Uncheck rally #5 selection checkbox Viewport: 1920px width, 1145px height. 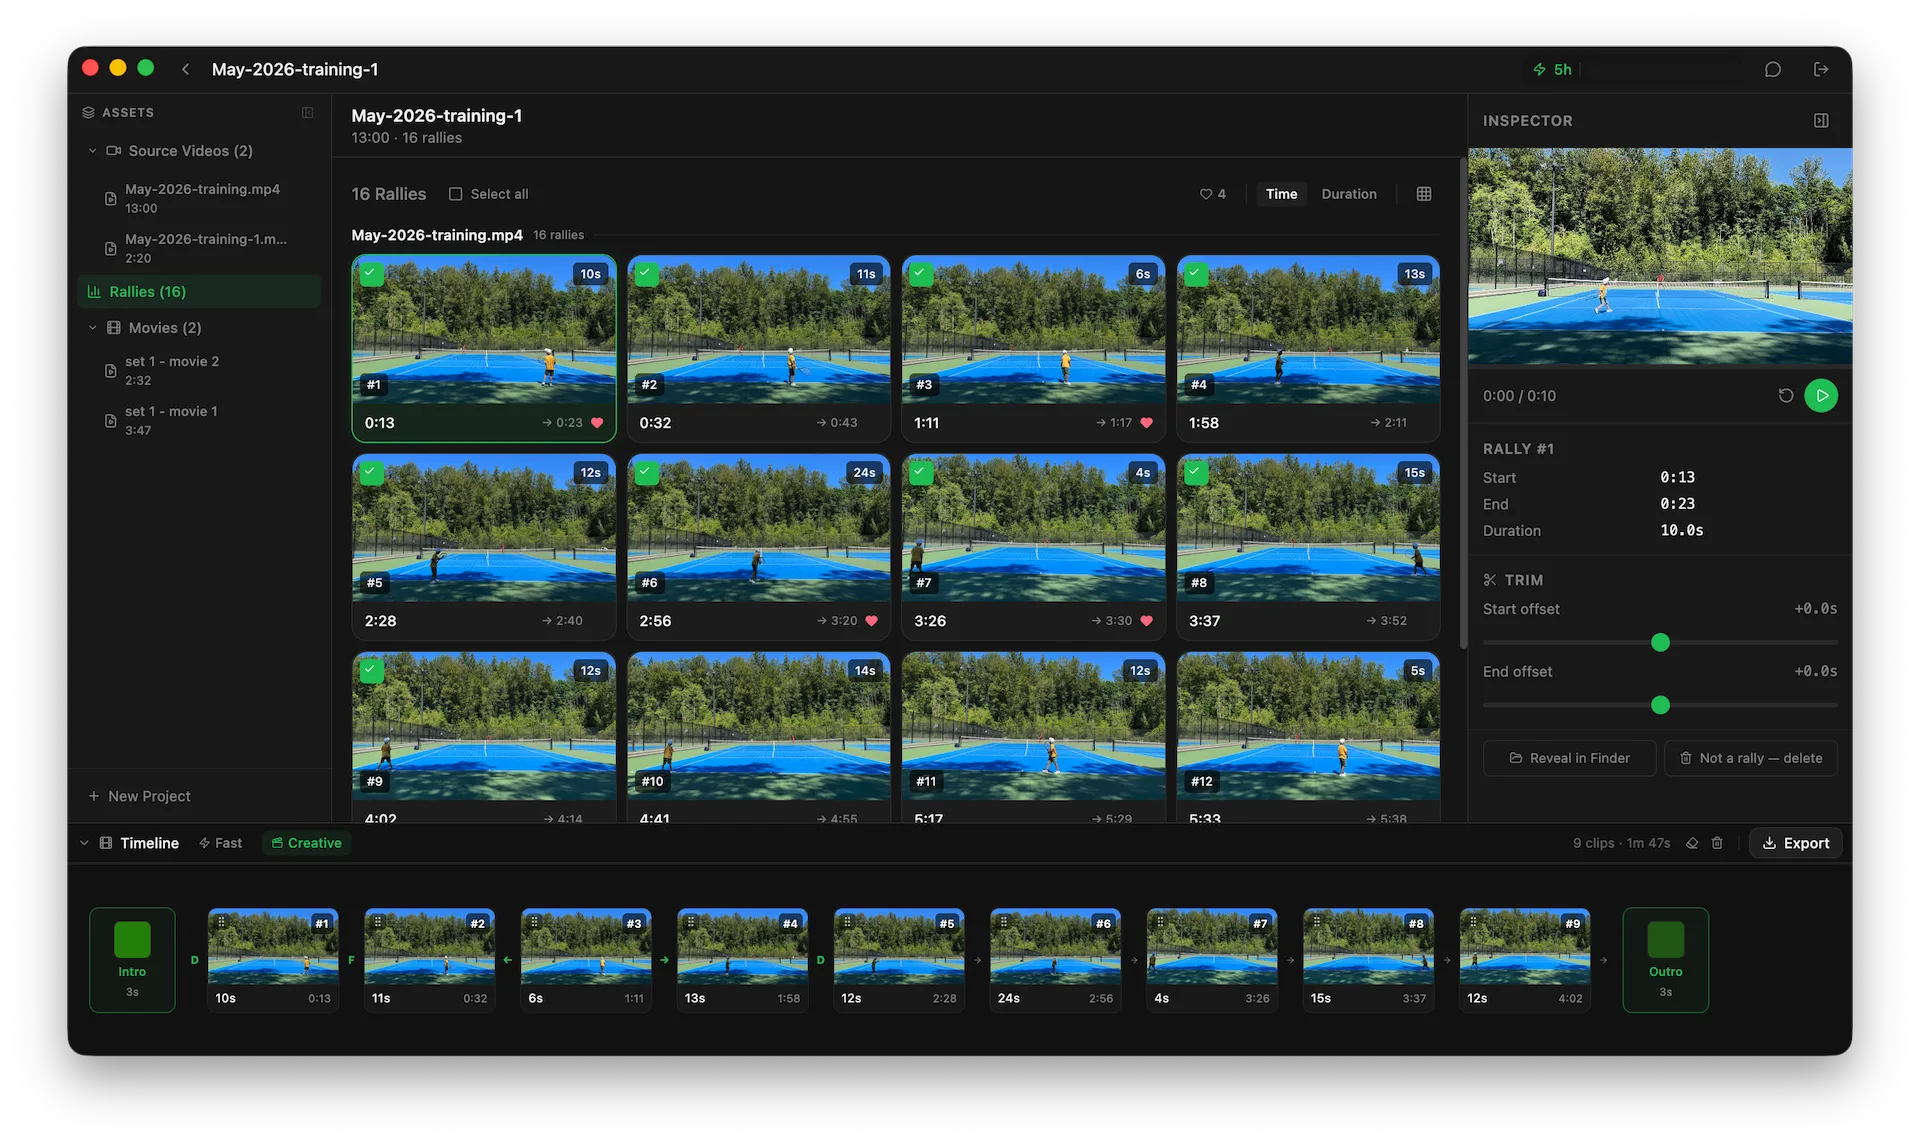pyautogui.click(x=371, y=473)
